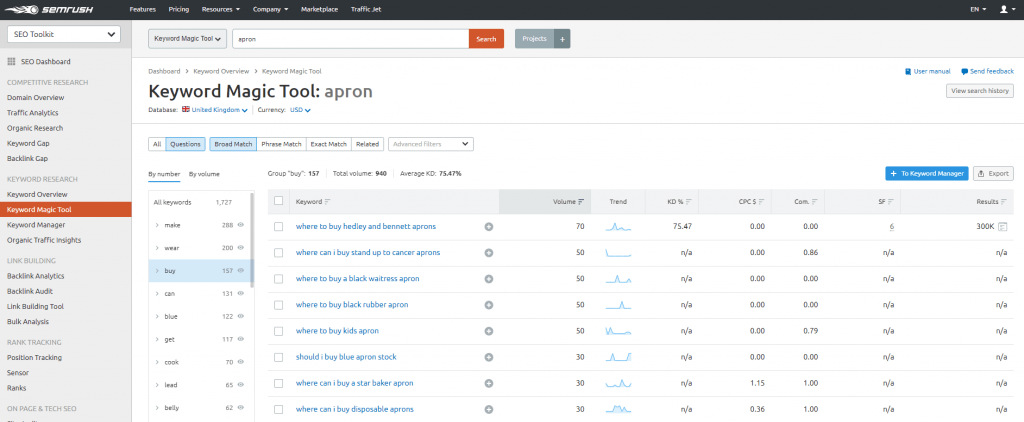Open Keyword Overview breadcrumb link
This screenshot has width=1024, height=422.
click(221, 71)
